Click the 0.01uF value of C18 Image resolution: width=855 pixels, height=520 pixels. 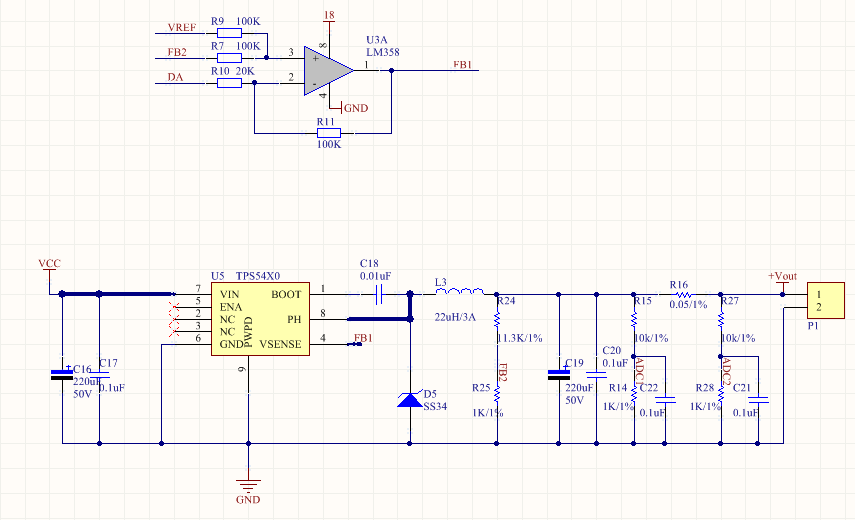(x=375, y=276)
